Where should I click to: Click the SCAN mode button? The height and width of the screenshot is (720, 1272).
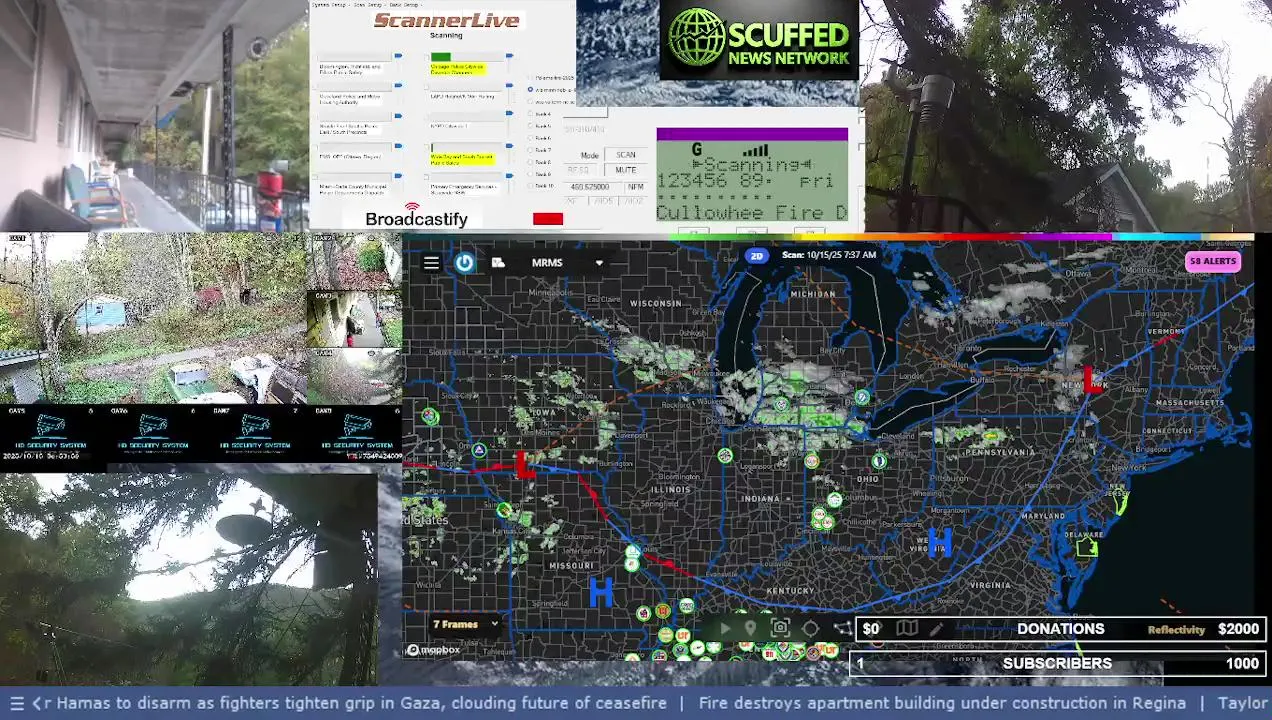coord(626,155)
